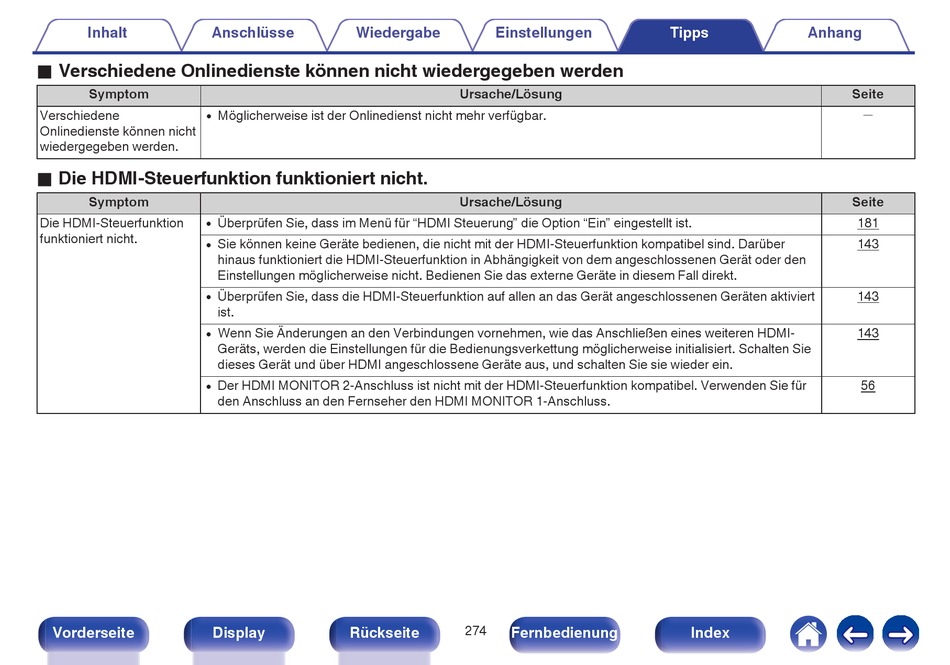Open the Einstellungen tab
Image resolution: width=950 pixels, height=665 pixels.
click(x=543, y=33)
